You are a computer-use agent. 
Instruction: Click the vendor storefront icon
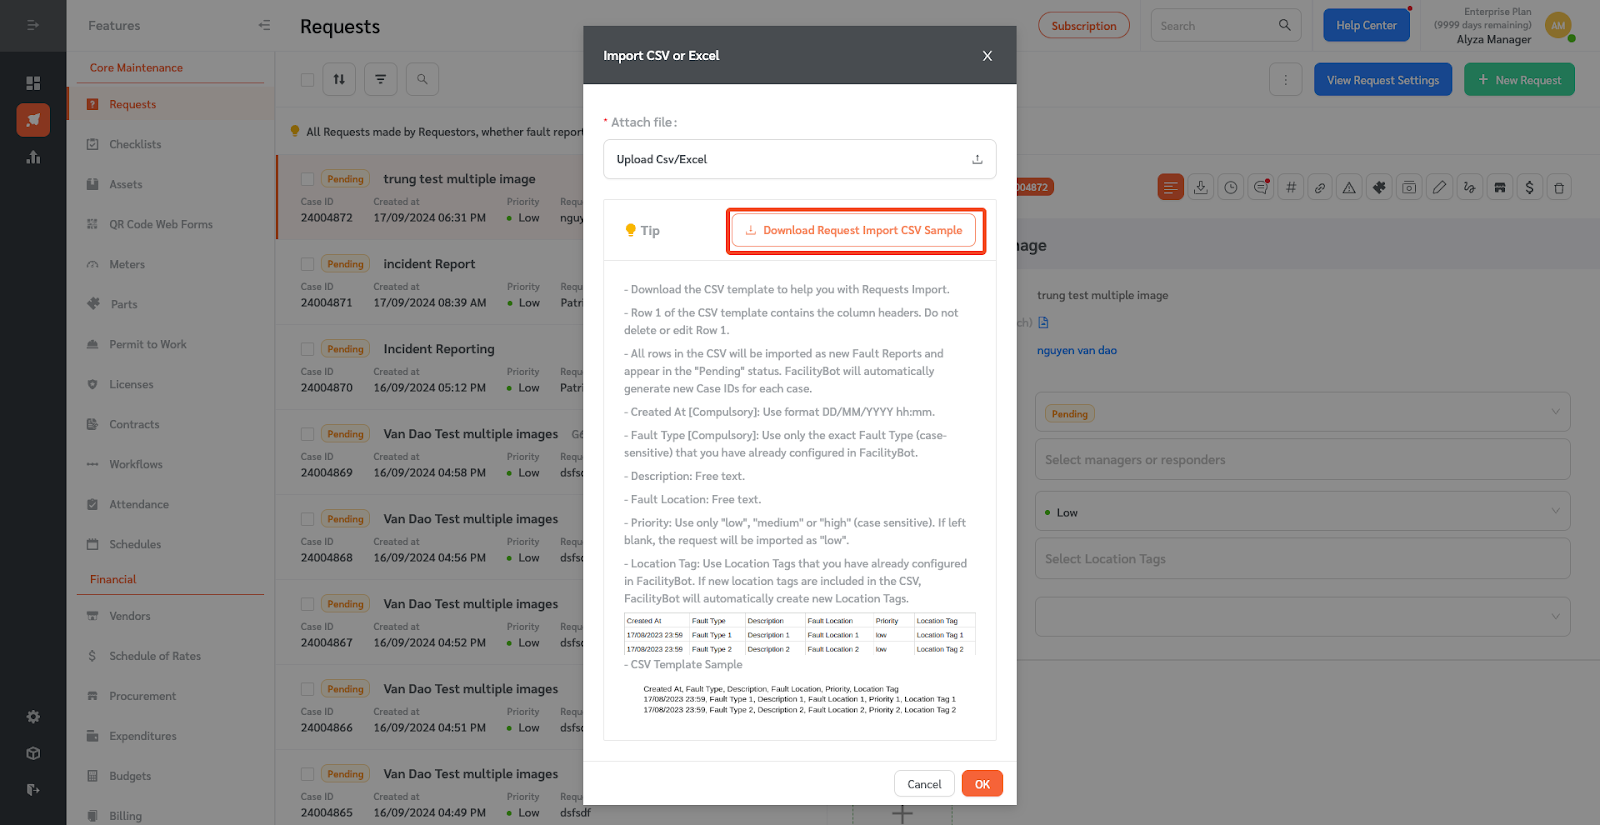click(1499, 187)
